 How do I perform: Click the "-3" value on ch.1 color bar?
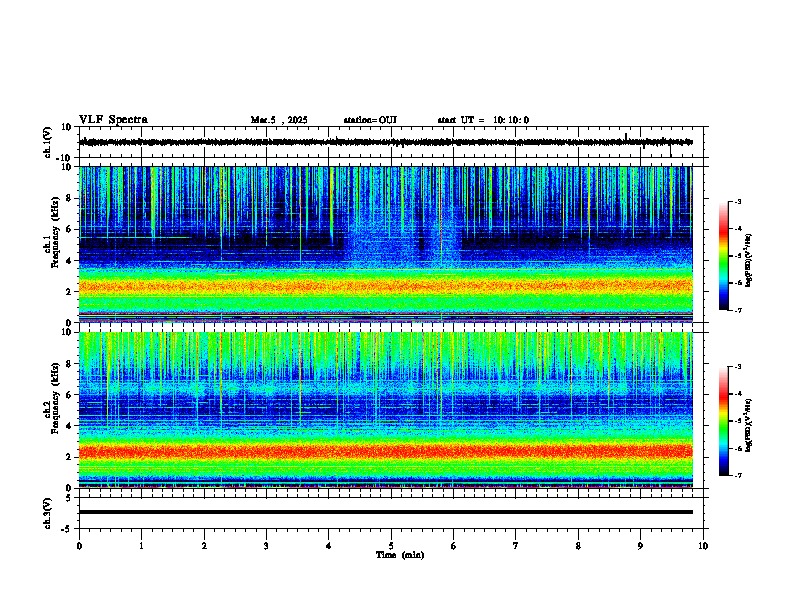[x=738, y=201]
